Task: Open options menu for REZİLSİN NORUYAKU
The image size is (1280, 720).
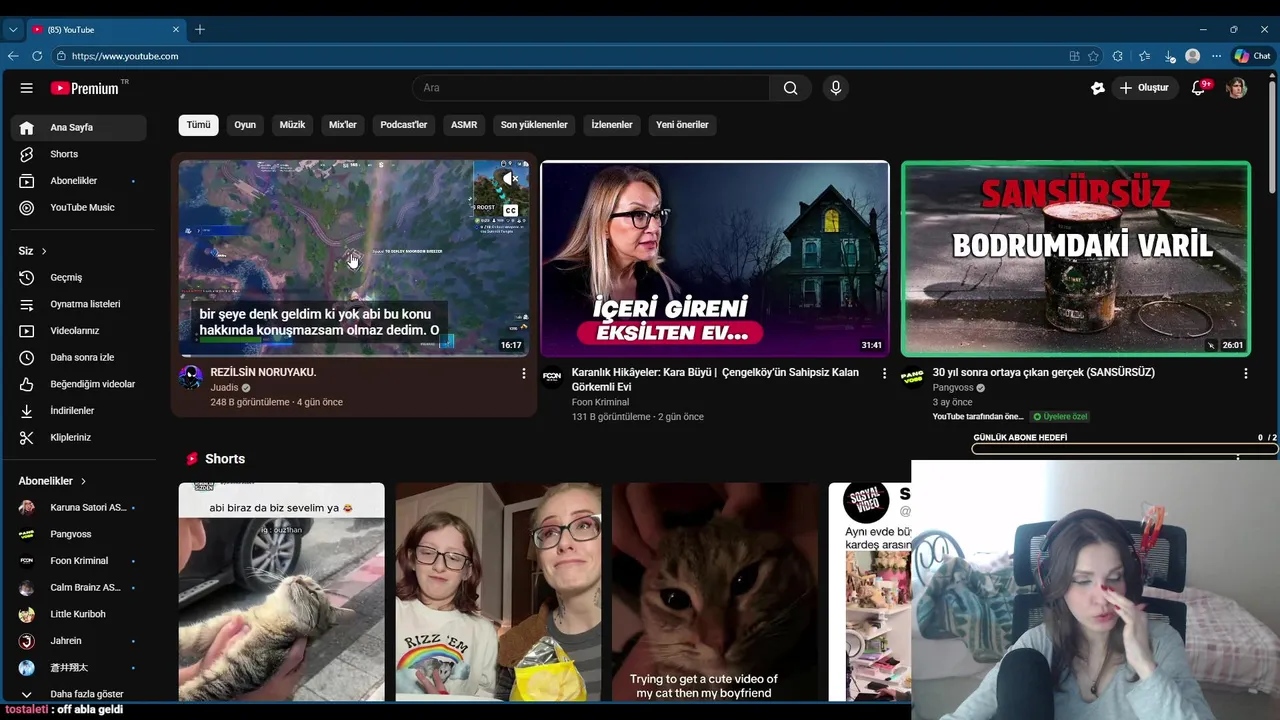Action: click(x=523, y=373)
